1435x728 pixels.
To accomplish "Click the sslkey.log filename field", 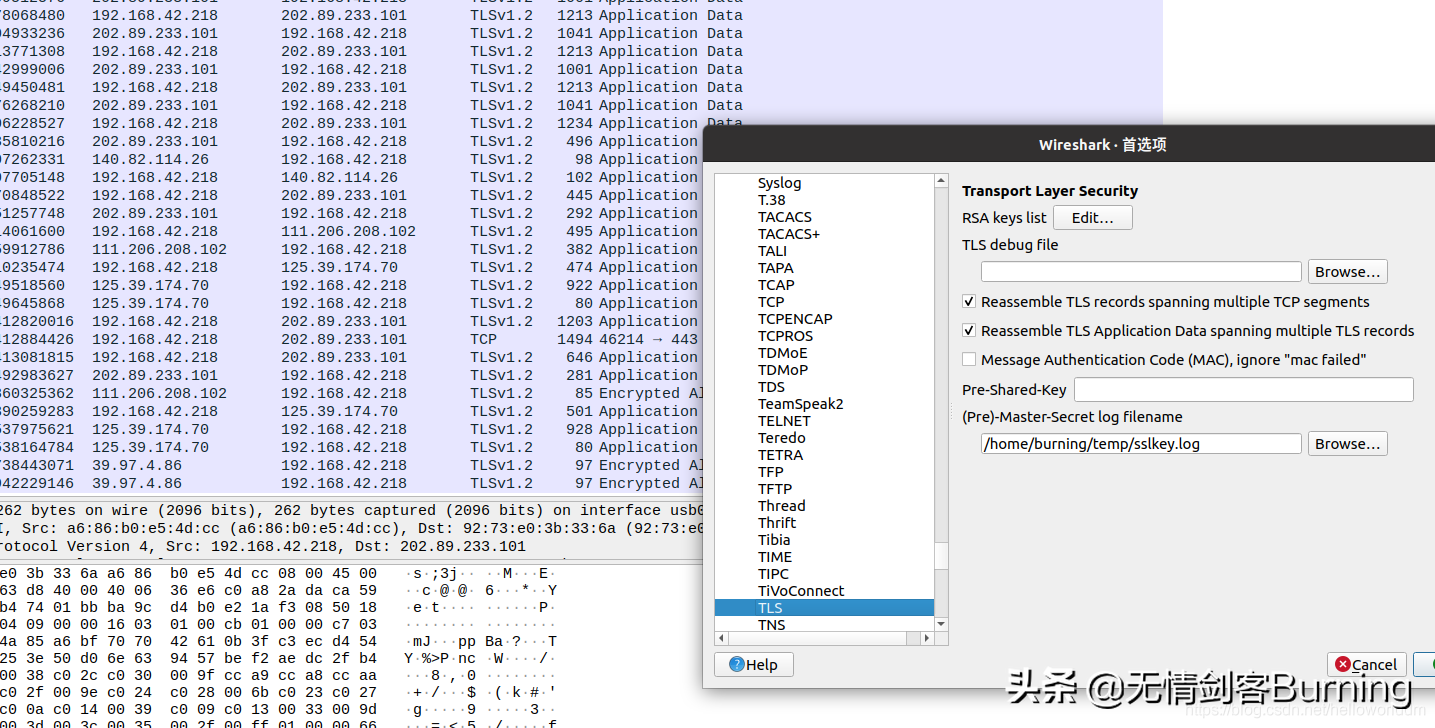I will coord(1141,444).
